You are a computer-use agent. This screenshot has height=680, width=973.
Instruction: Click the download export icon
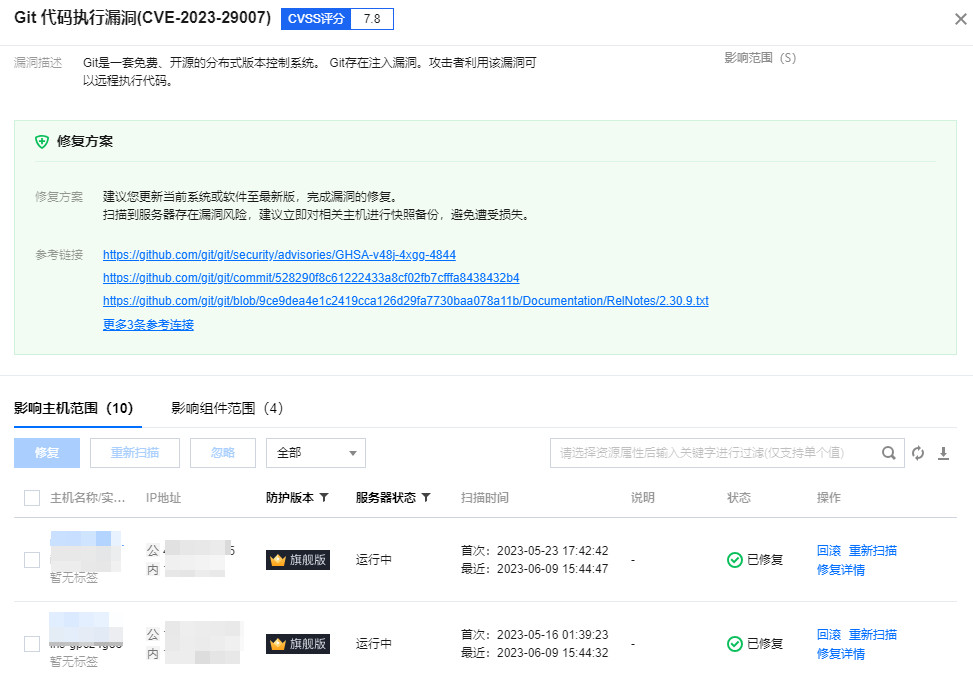pyautogui.click(x=943, y=453)
